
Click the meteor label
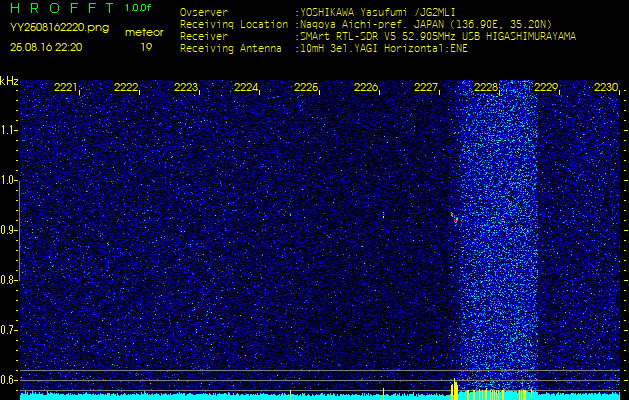click(144, 32)
